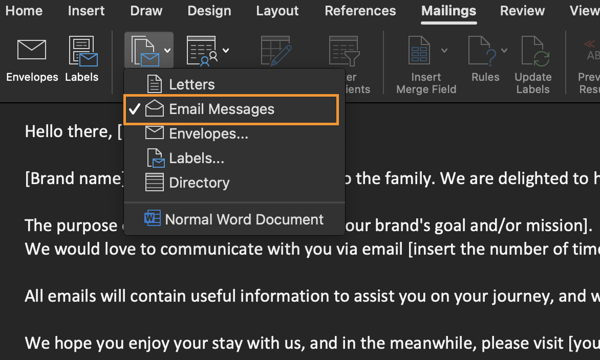Click the Update Labels icon

535,51
